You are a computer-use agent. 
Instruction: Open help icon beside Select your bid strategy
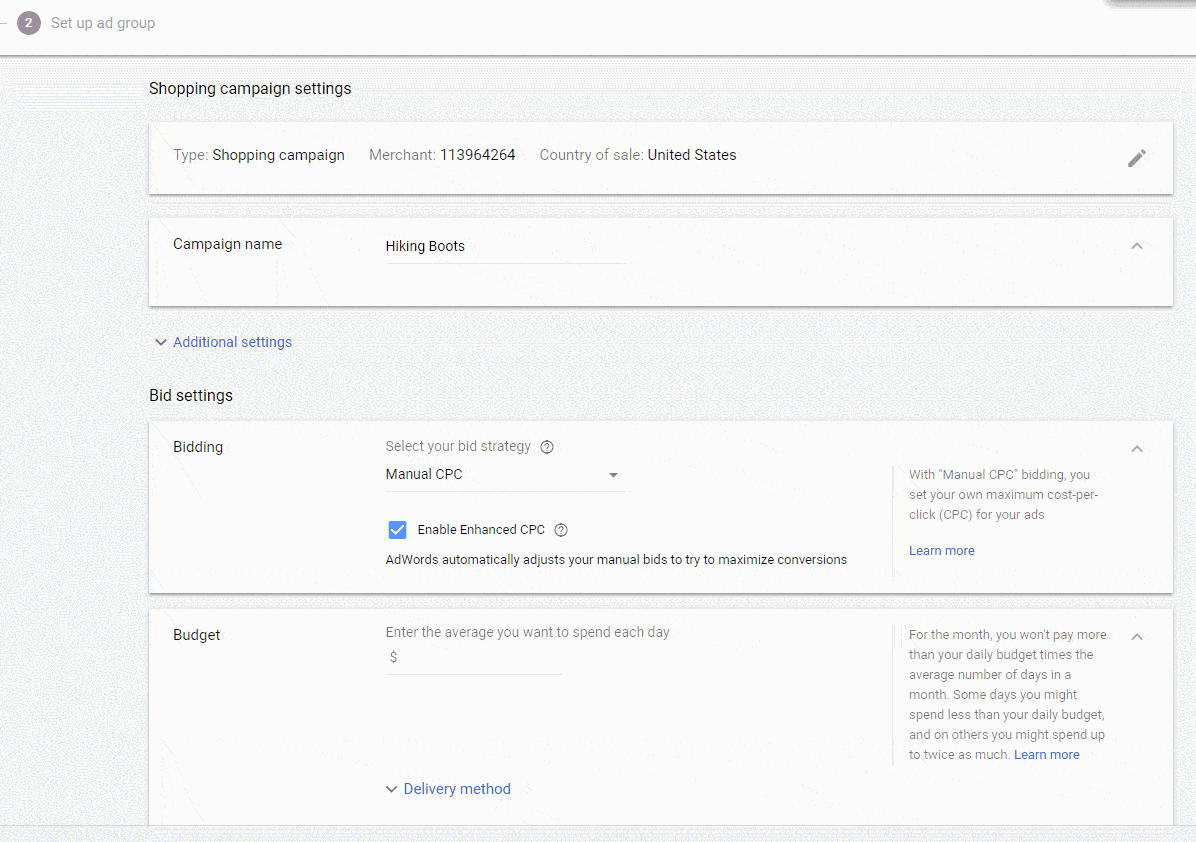click(547, 447)
